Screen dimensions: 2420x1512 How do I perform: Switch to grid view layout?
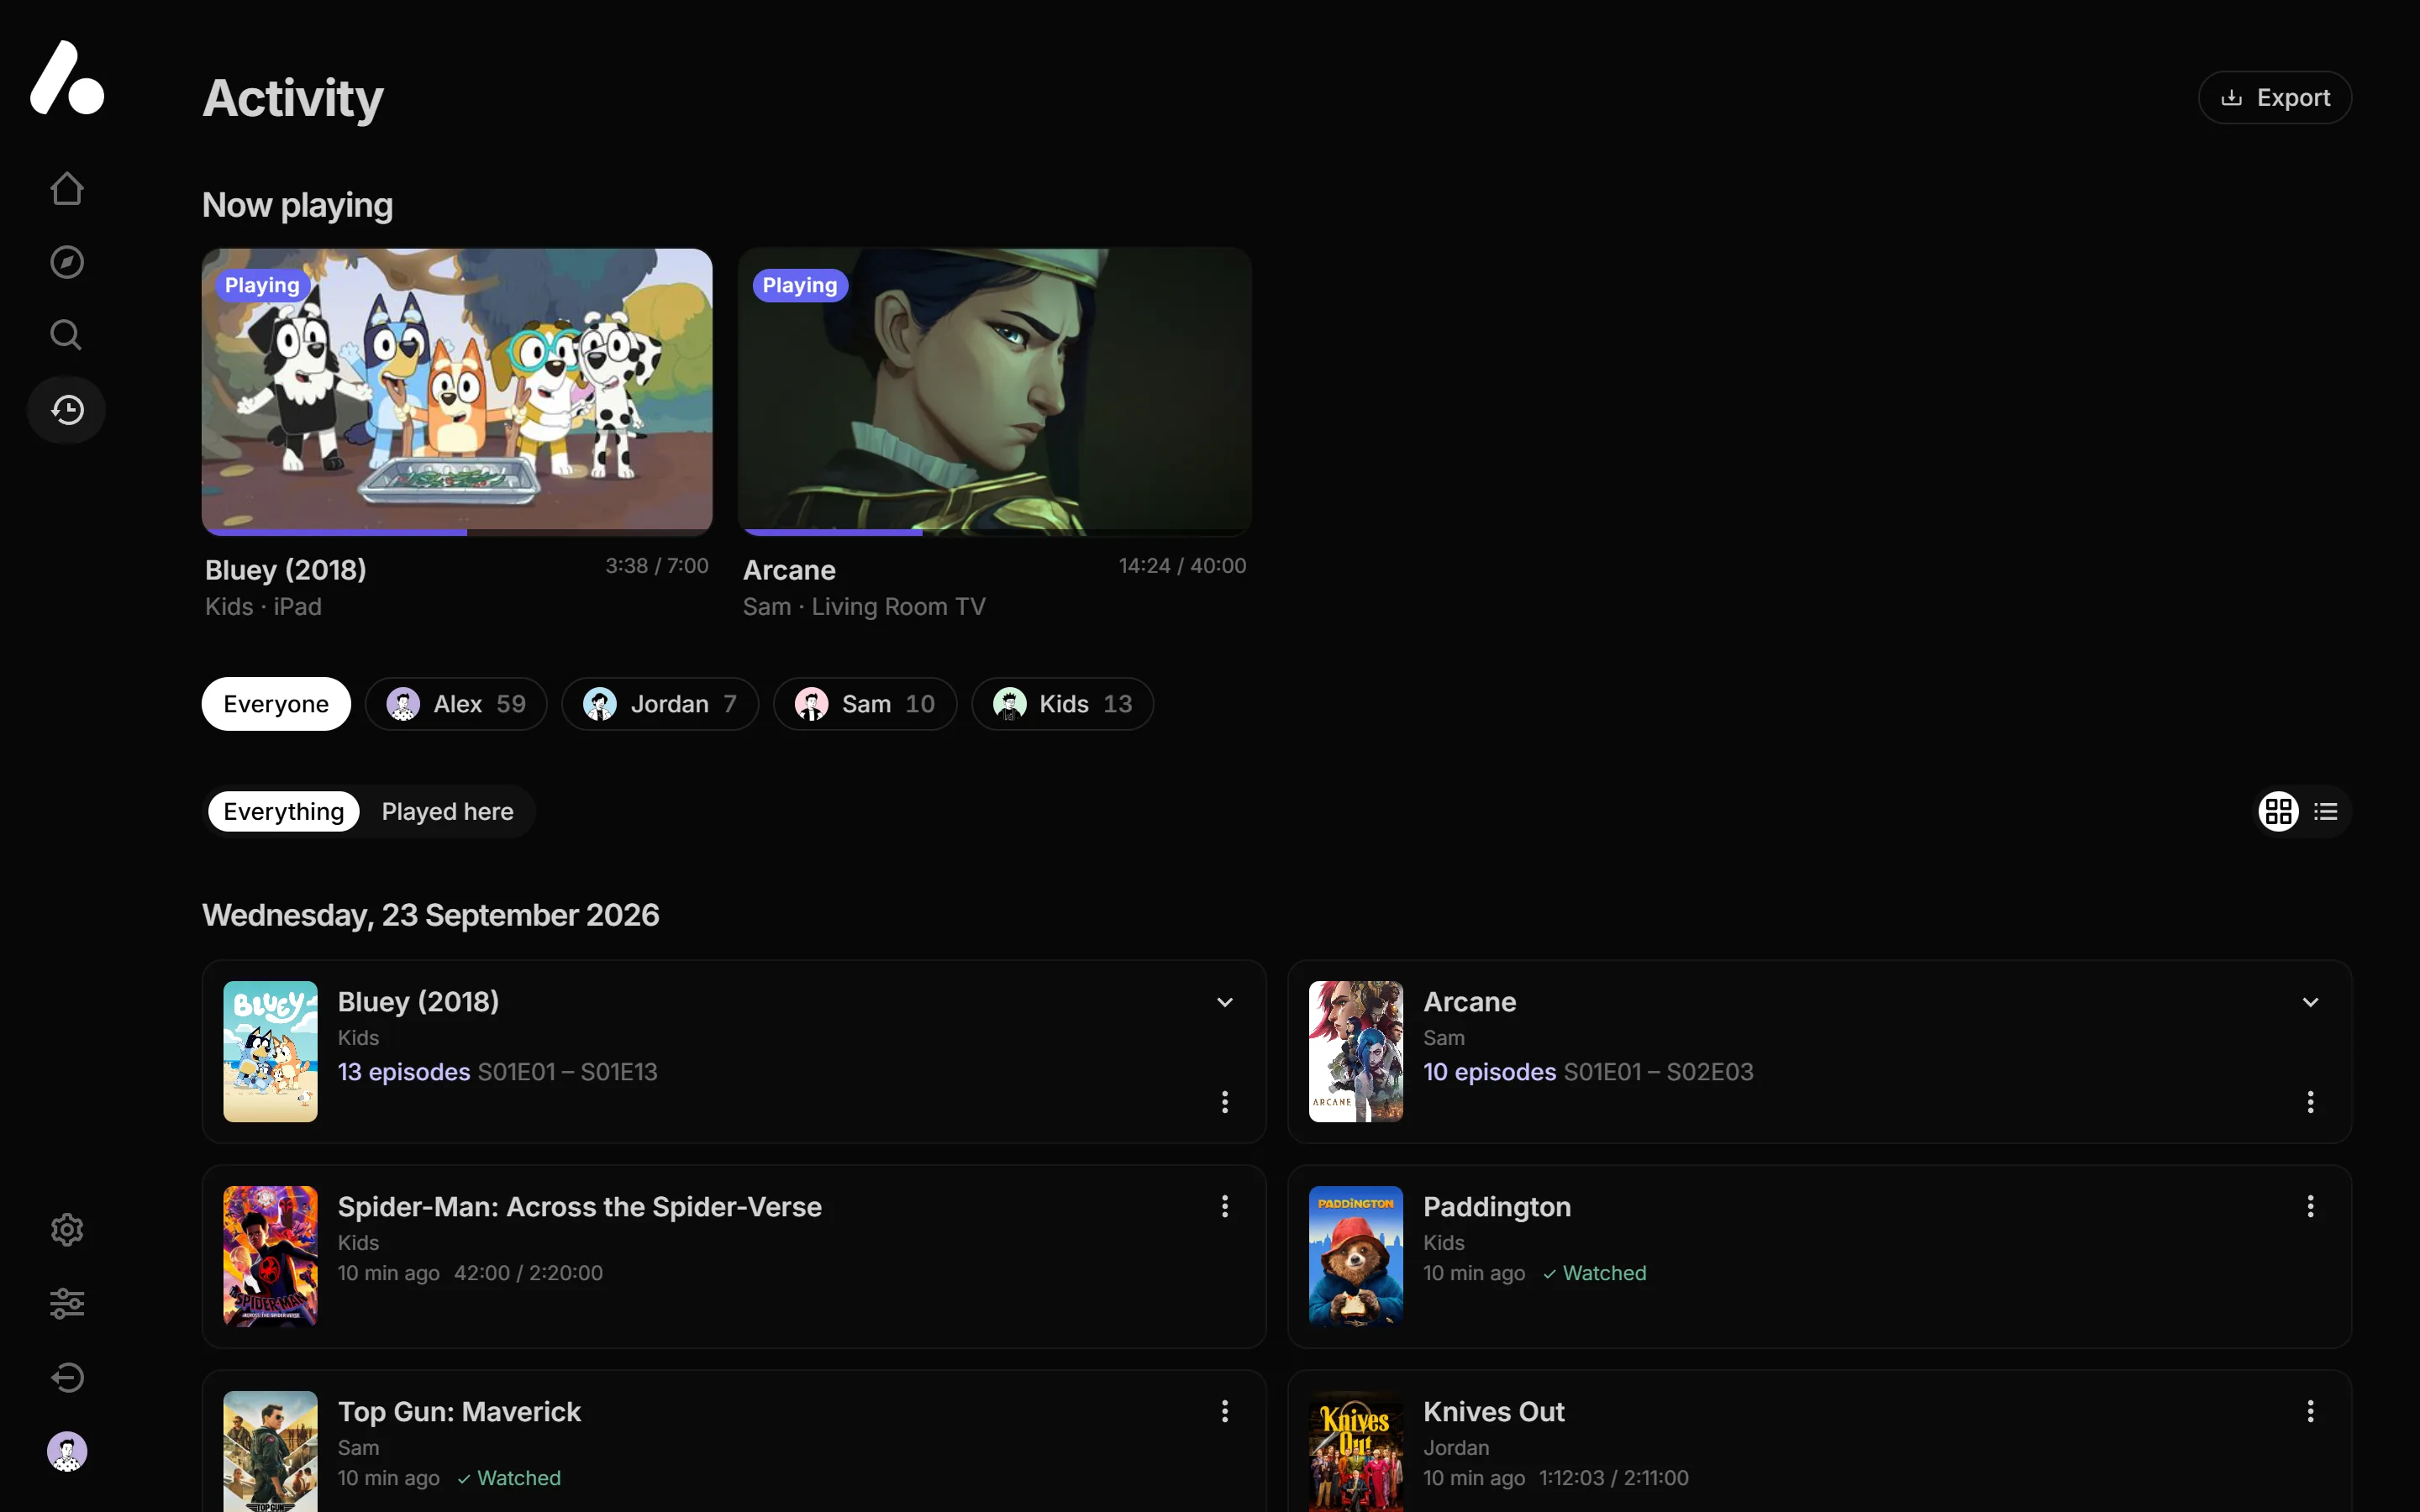2279,811
